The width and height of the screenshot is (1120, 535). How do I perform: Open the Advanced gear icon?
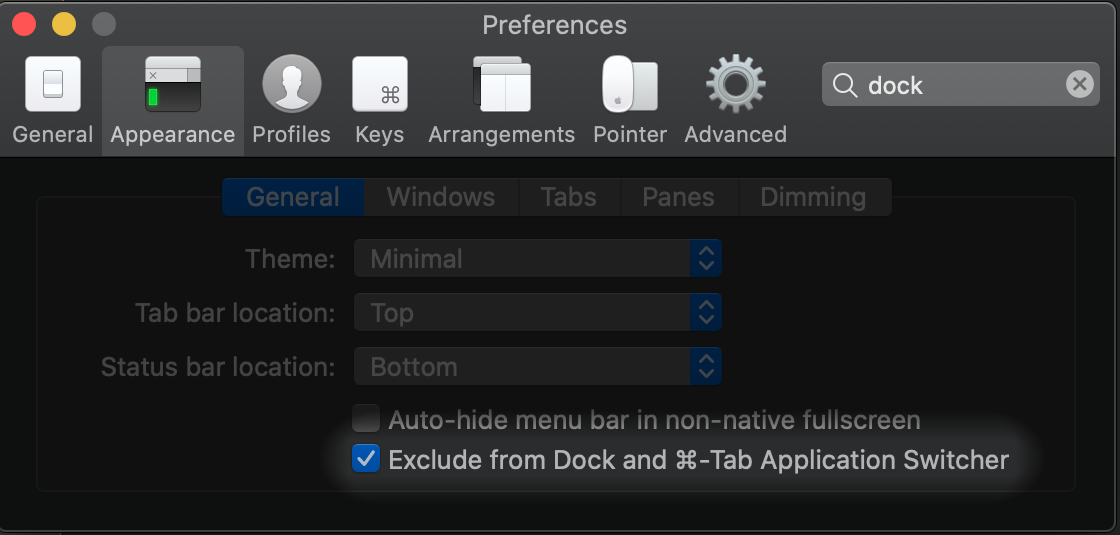735,85
